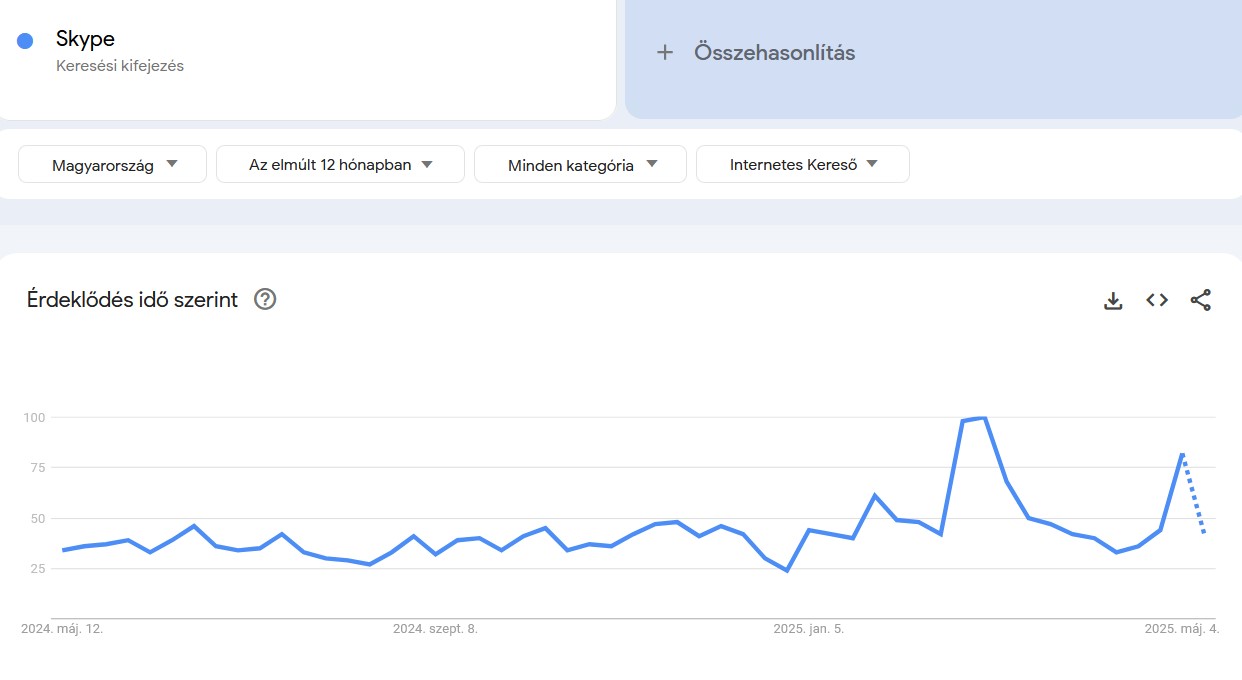Open the embed code view
1242x680 pixels.
click(1156, 299)
